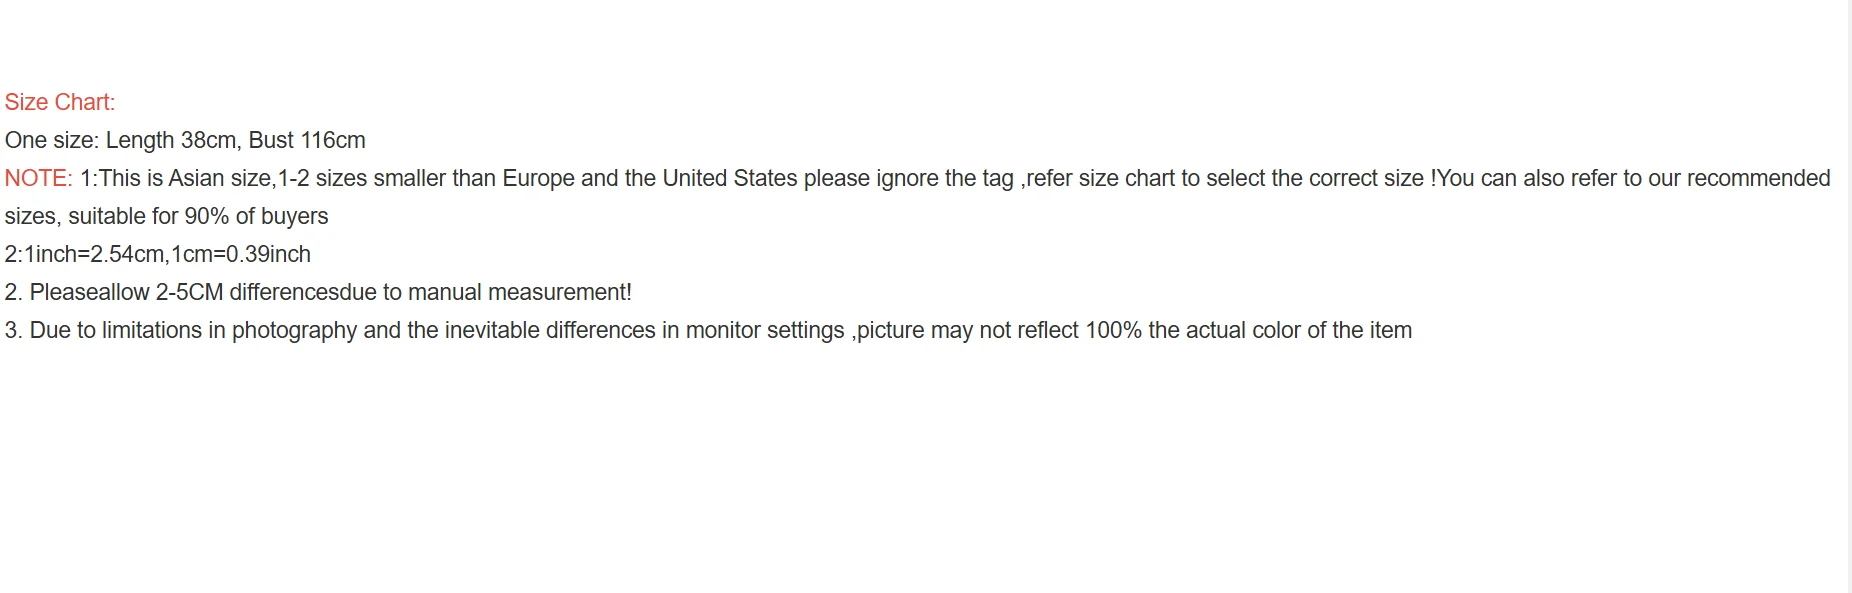Click the '1cm=0.39inch' conversion text
The image size is (1852, 593).
tap(241, 254)
